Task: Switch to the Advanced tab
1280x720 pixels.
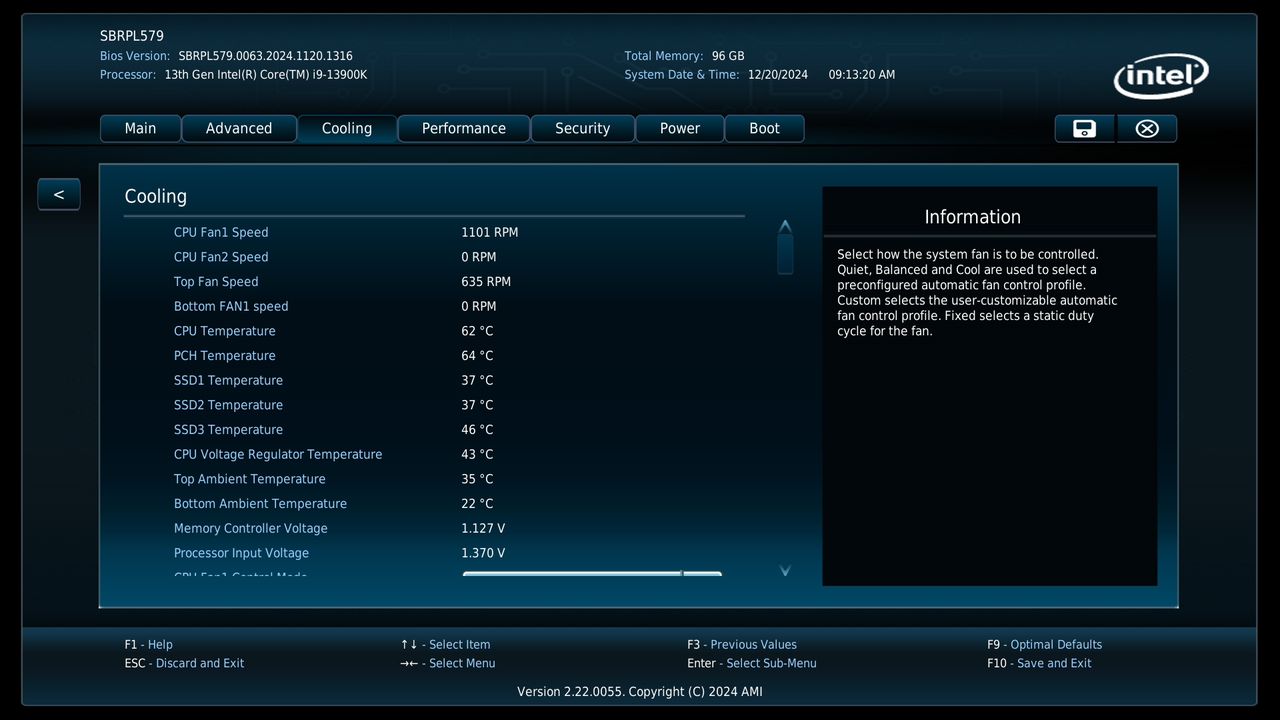Action: 239,128
